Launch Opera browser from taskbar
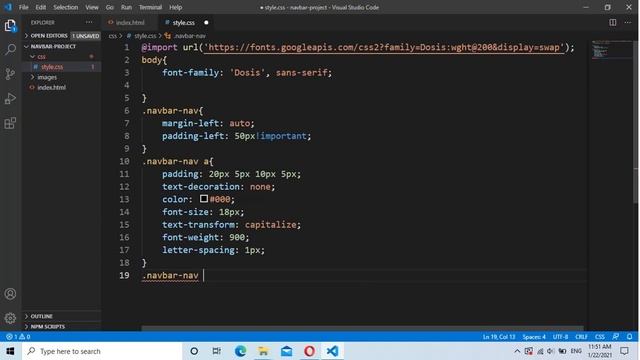 tap(309, 351)
